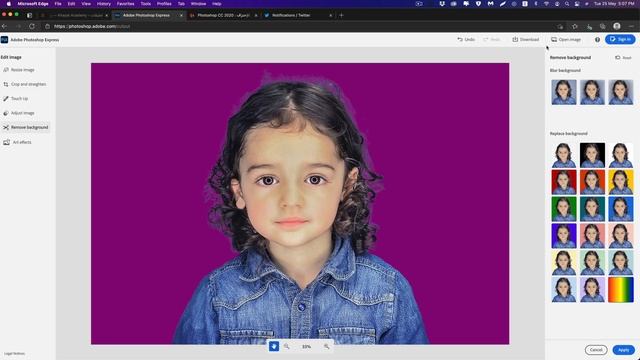Image resolution: width=640 pixels, height=360 pixels.
Task: Cancel the background removal
Action: [x=596, y=350]
